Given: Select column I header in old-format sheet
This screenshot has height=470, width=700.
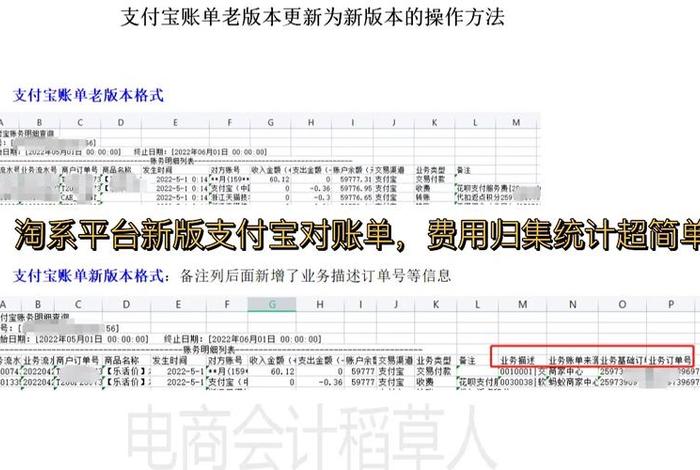Looking at the screenshot, I should click(x=352, y=122).
